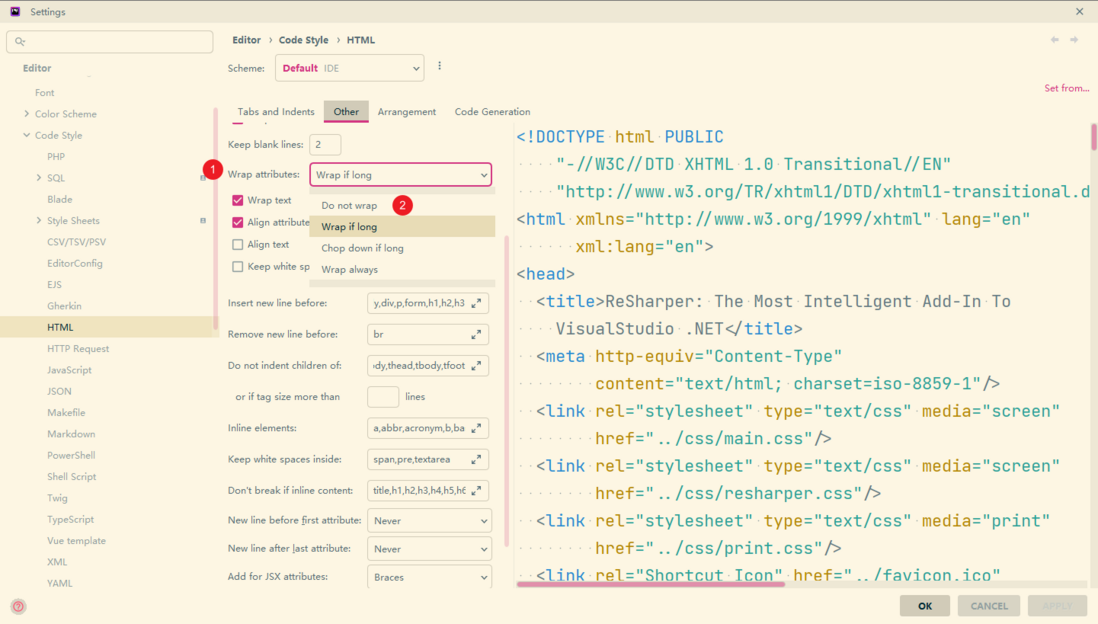Choose 'Chop down if long' option
The height and width of the screenshot is (624, 1098).
[402, 248]
